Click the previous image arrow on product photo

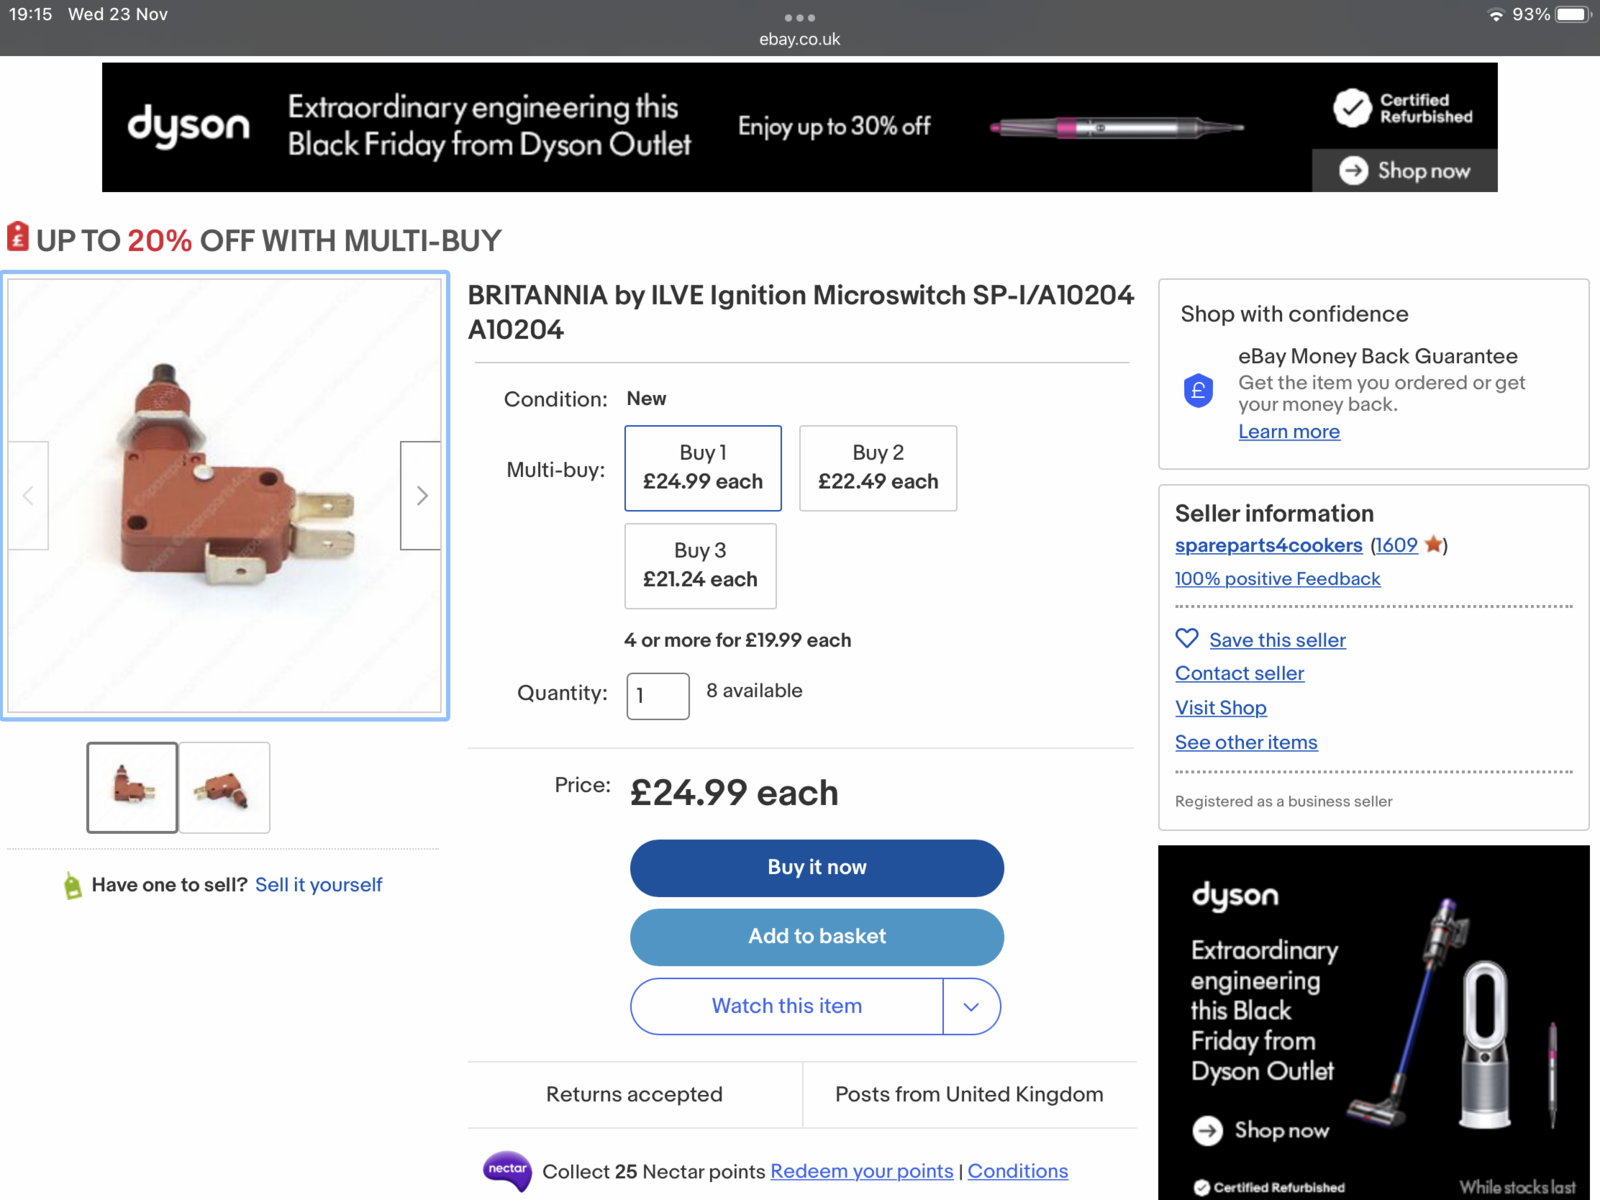click(x=28, y=495)
